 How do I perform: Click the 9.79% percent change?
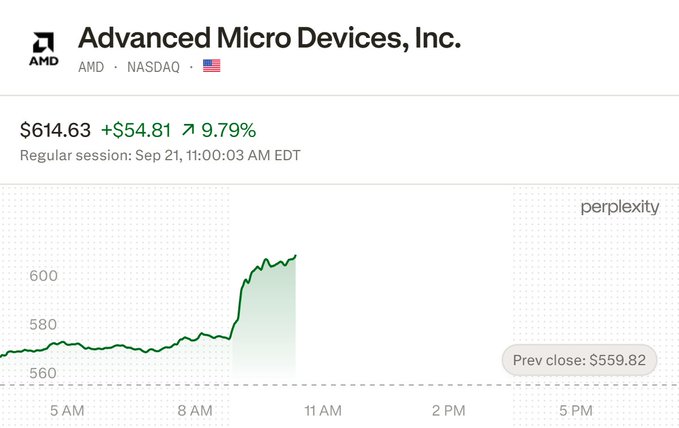click(229, 130)
